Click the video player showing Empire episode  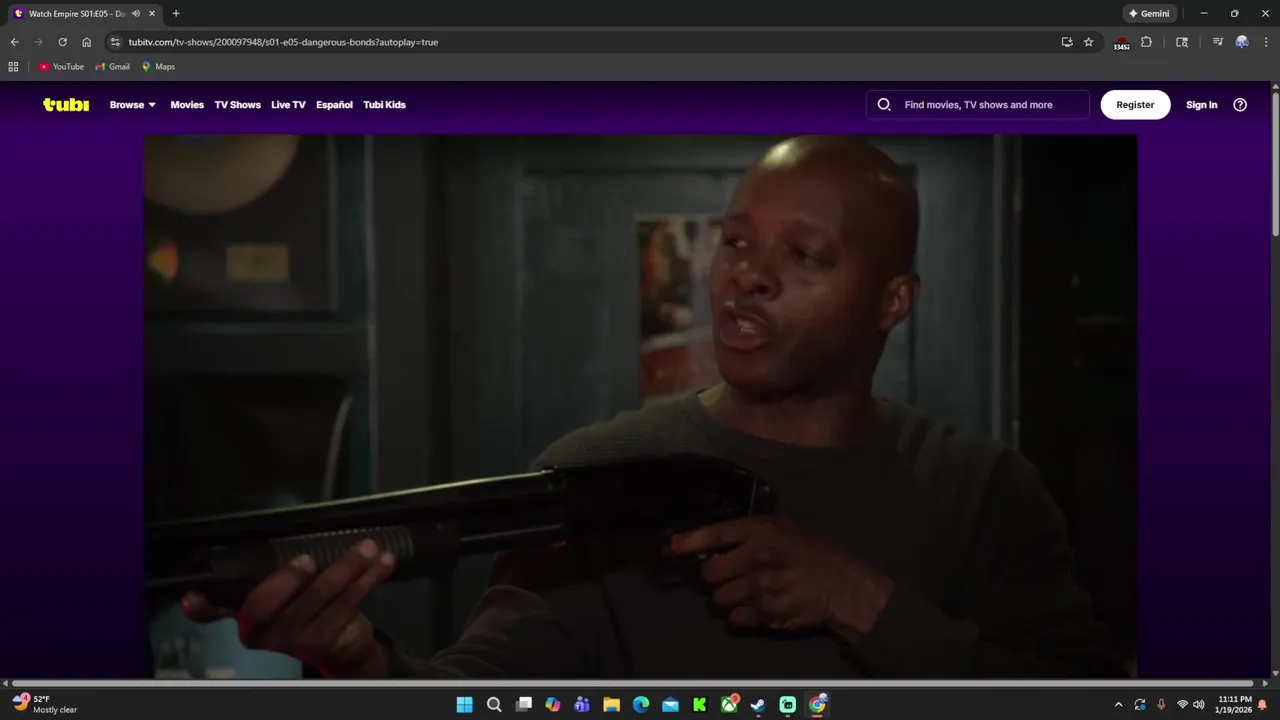click(x=640, y=406)
